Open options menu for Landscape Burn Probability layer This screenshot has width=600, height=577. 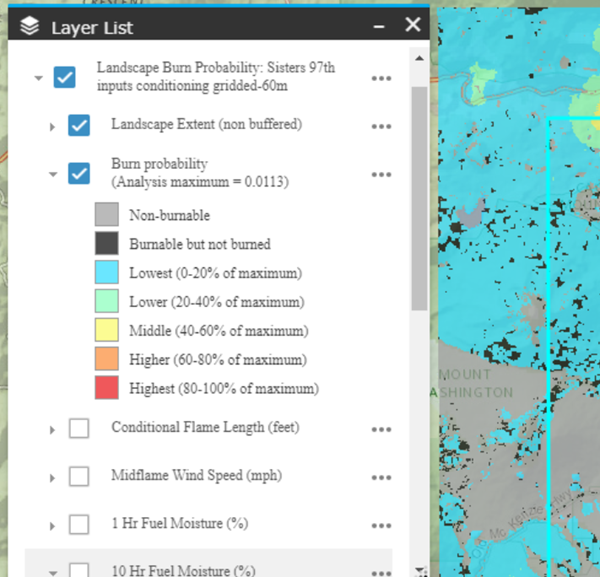point(380,78)
